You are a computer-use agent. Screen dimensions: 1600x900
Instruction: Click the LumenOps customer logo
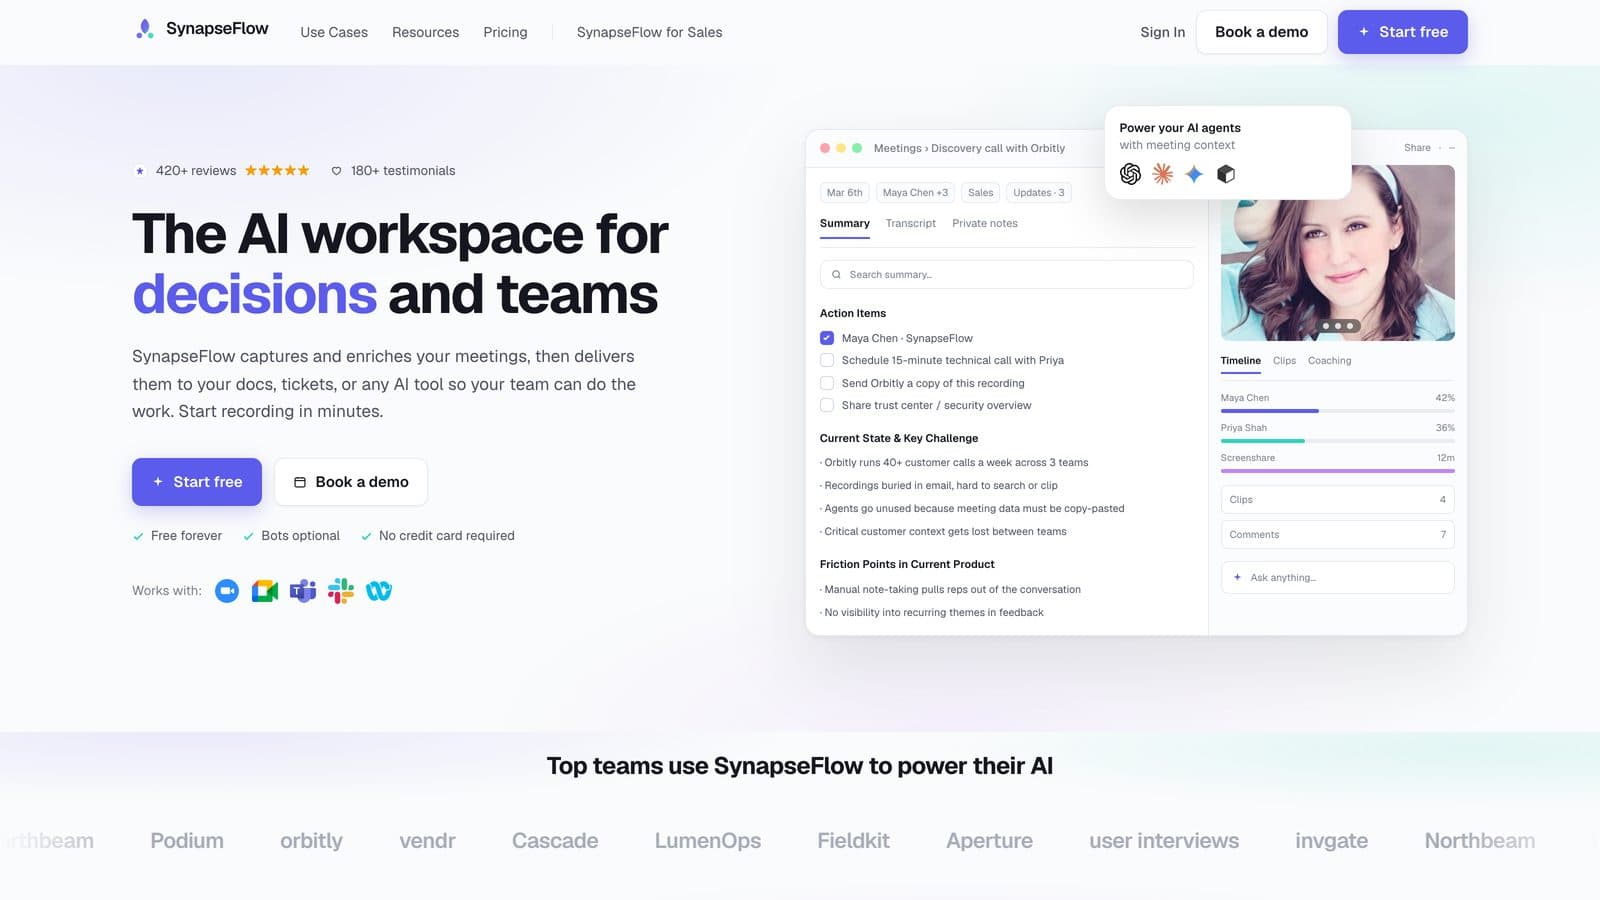[708, 841]
